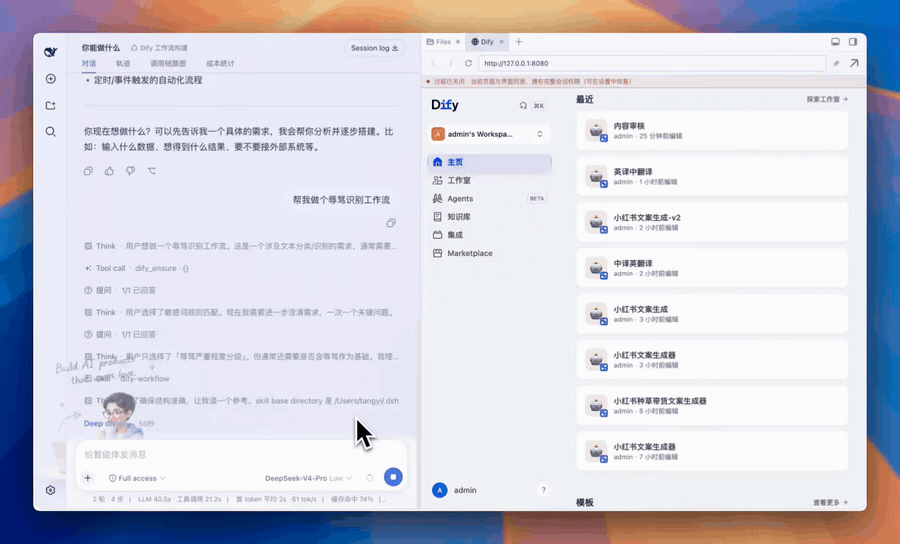Expand the Skill dify-workflow step
Screen dimensions: 900x544
(x=126, y=379)
